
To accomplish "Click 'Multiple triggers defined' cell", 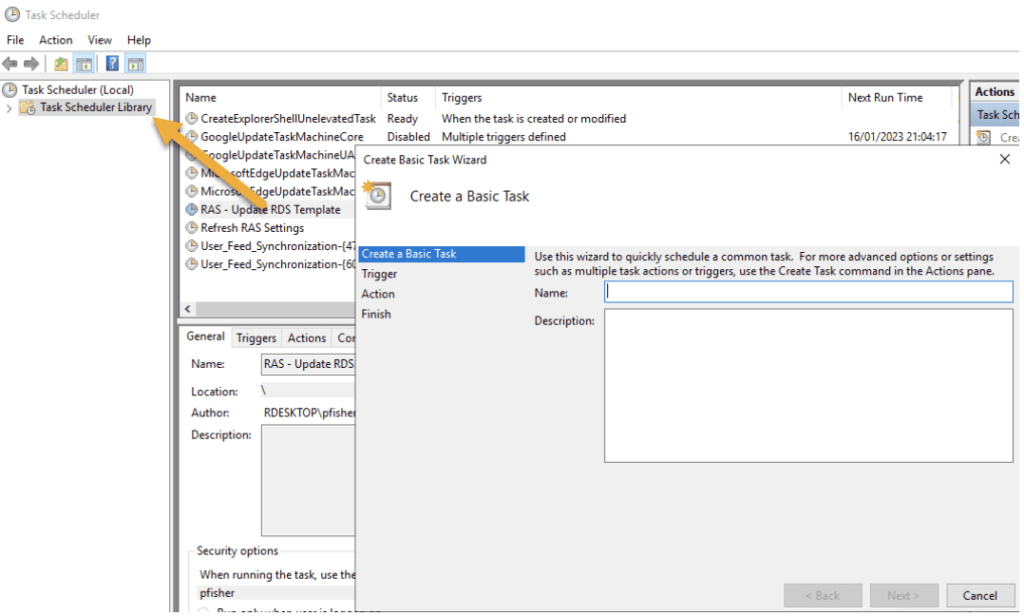I will [x=504, y=137].
